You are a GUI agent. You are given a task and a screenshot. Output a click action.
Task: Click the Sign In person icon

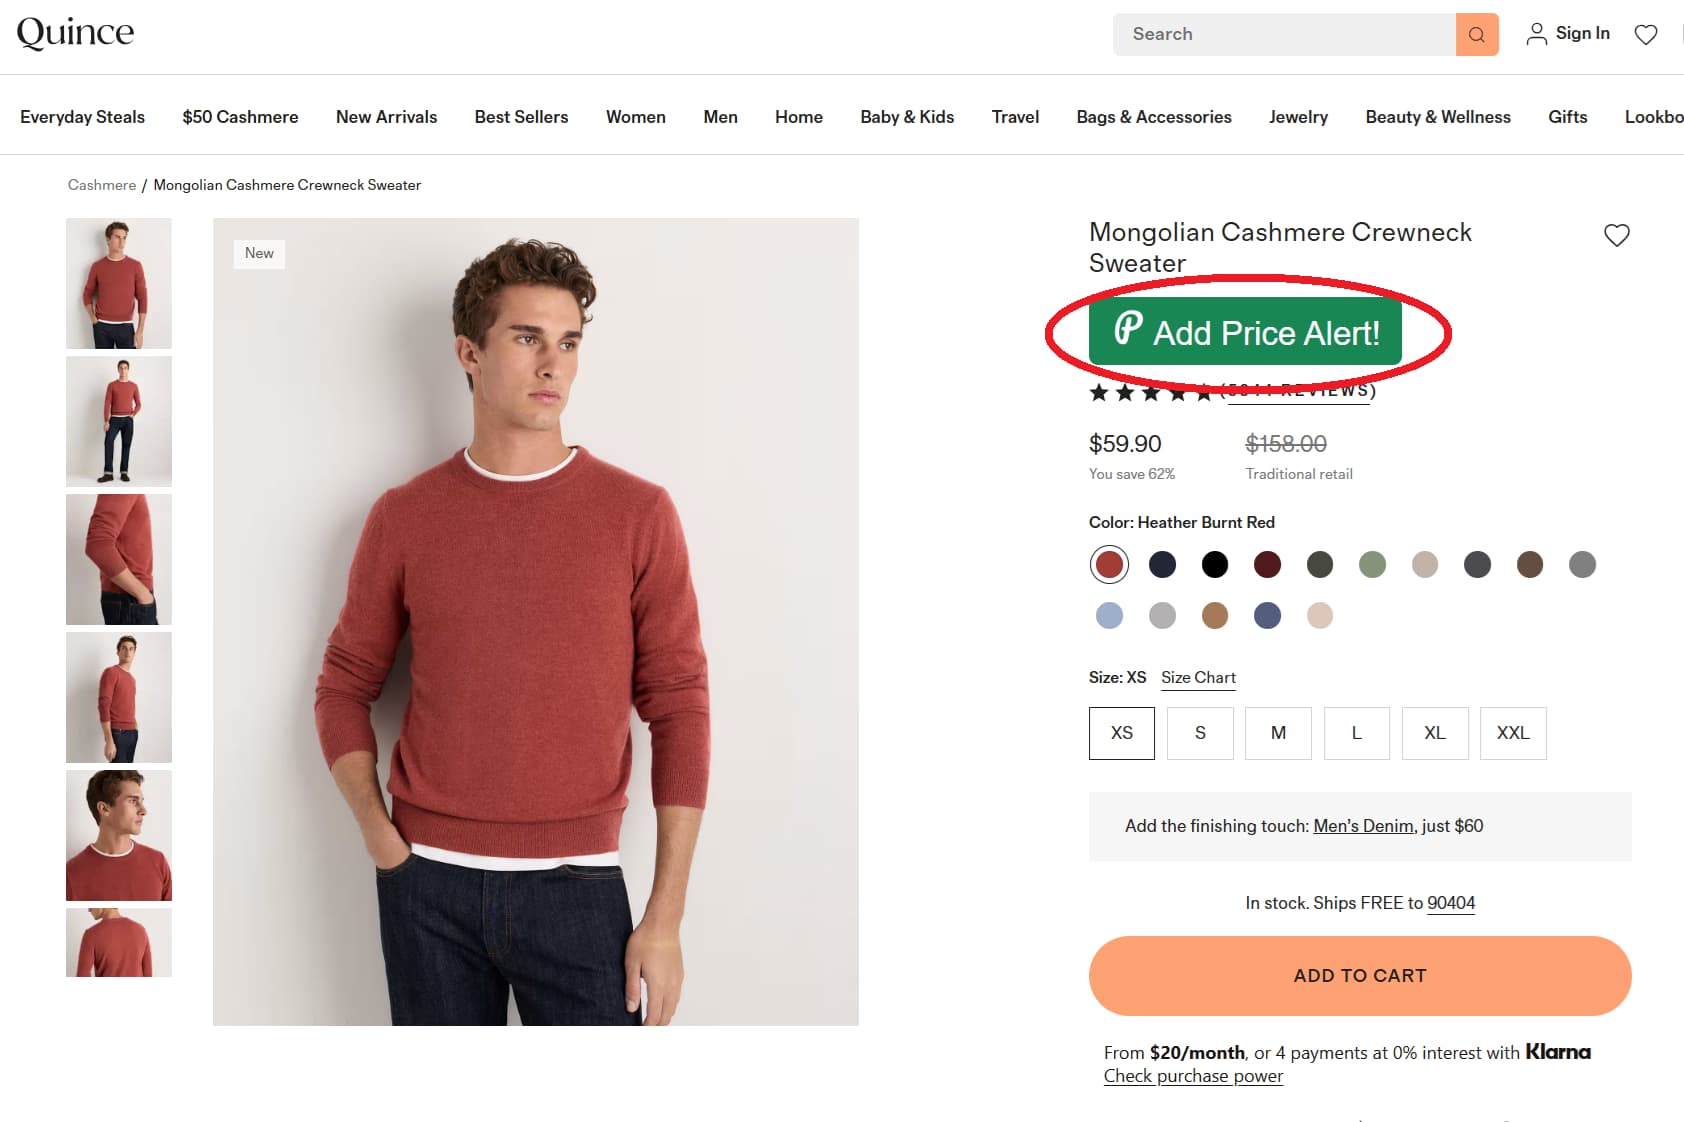pyautogui.click(x=1537, y=33)
